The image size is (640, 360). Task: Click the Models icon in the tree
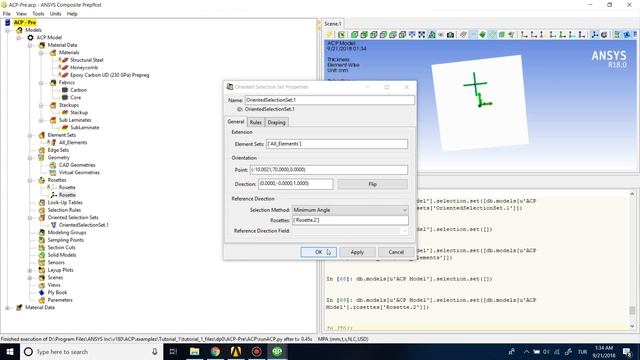19,30
